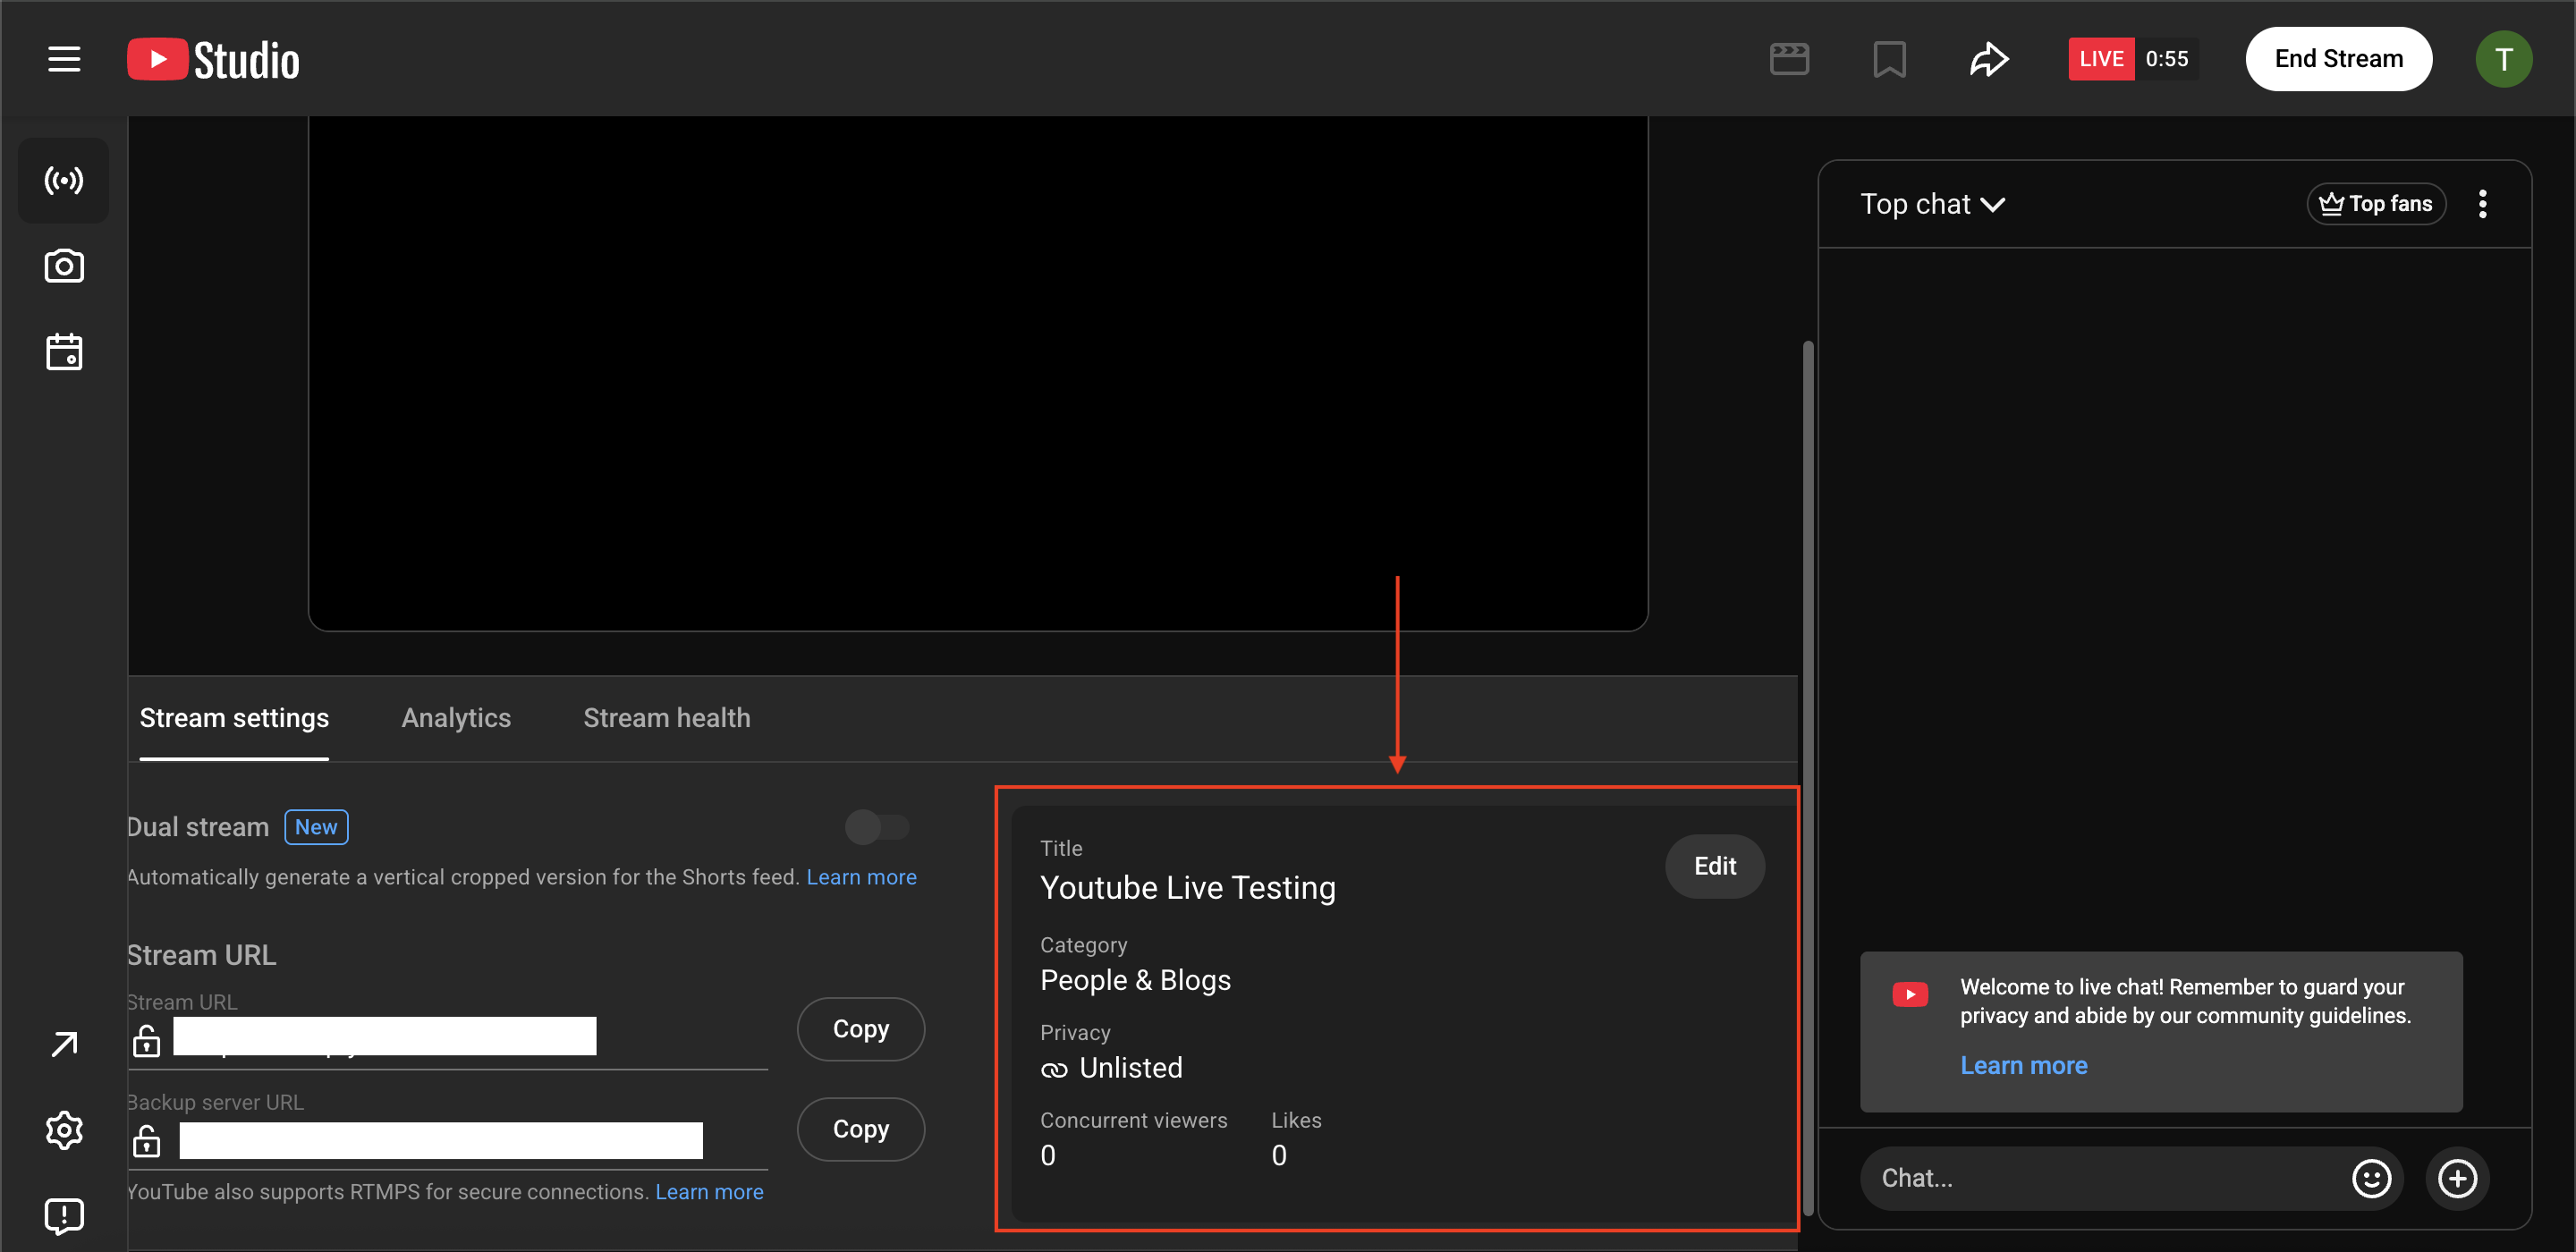Select the Stream broadcast icon in sidebar
This screenshot has height=1252, width=2576.
pyautogui.click(x=64, y=180)
